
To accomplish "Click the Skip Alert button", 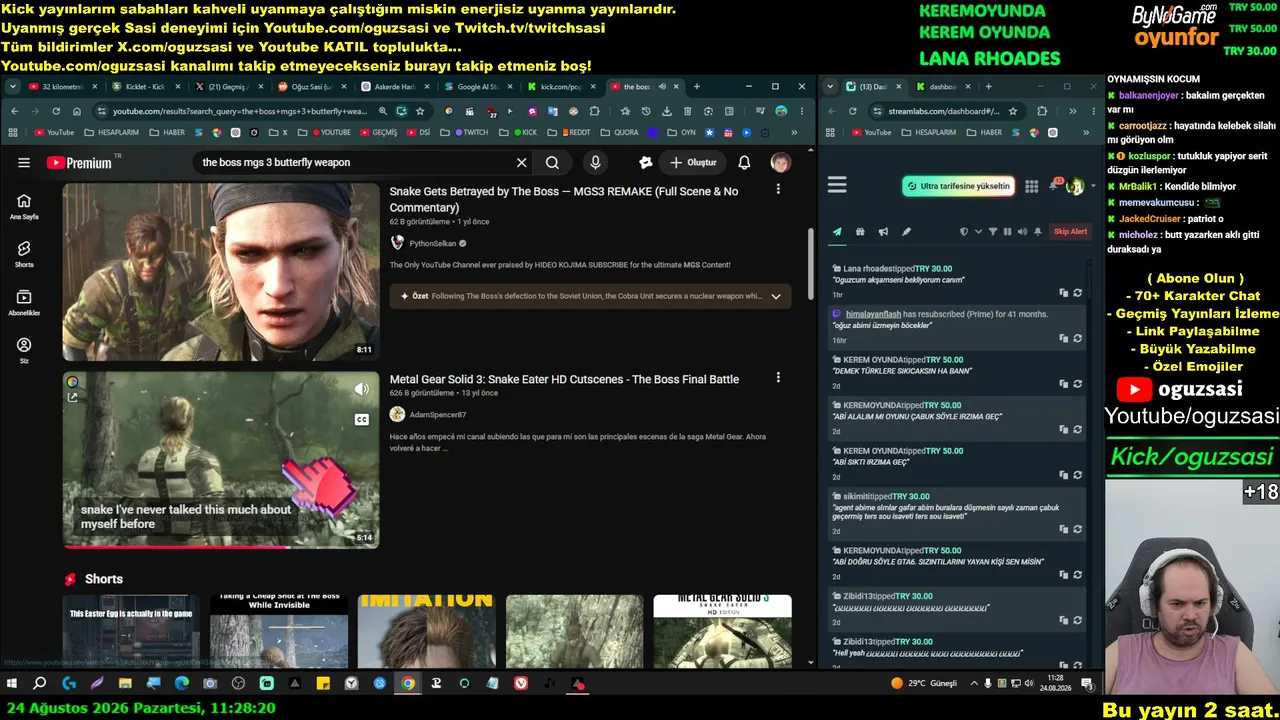I will tap(1070, 232).
